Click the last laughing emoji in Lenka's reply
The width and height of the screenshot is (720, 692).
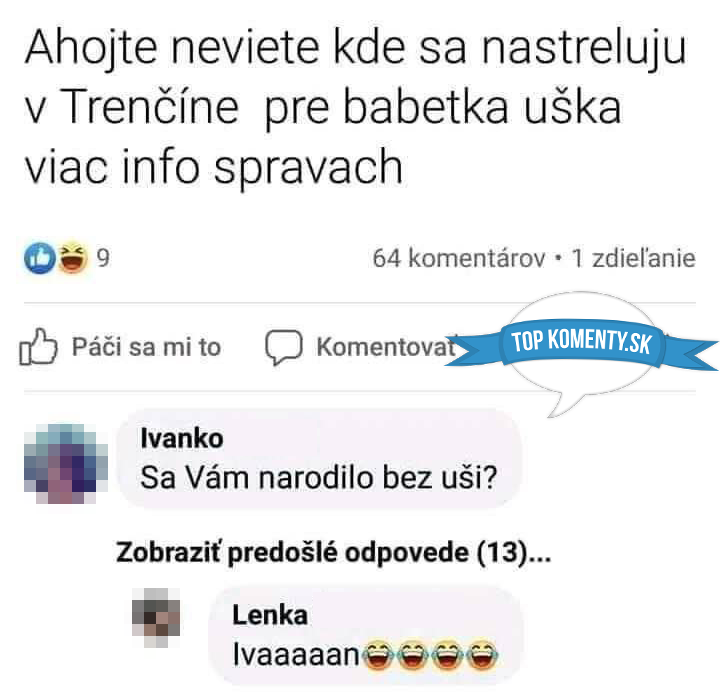pos(482,654)
